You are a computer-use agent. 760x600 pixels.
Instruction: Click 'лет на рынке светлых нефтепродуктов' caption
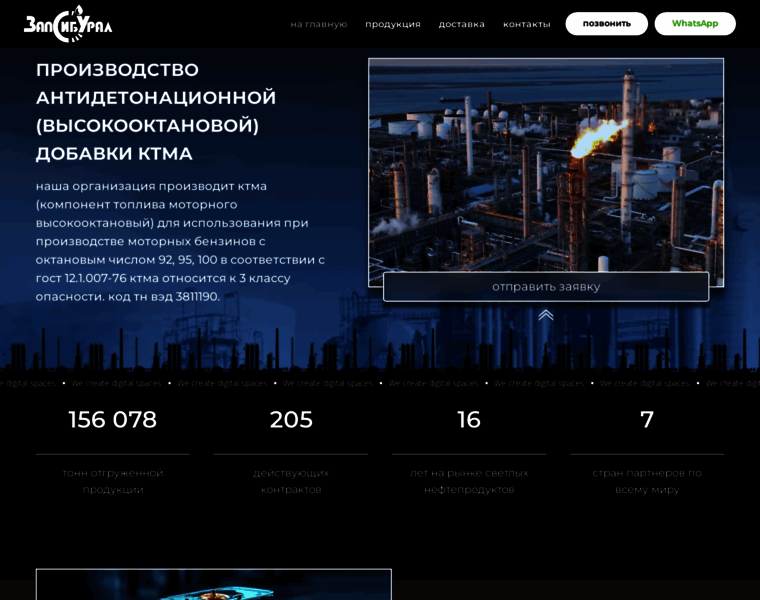pos(469,481)
